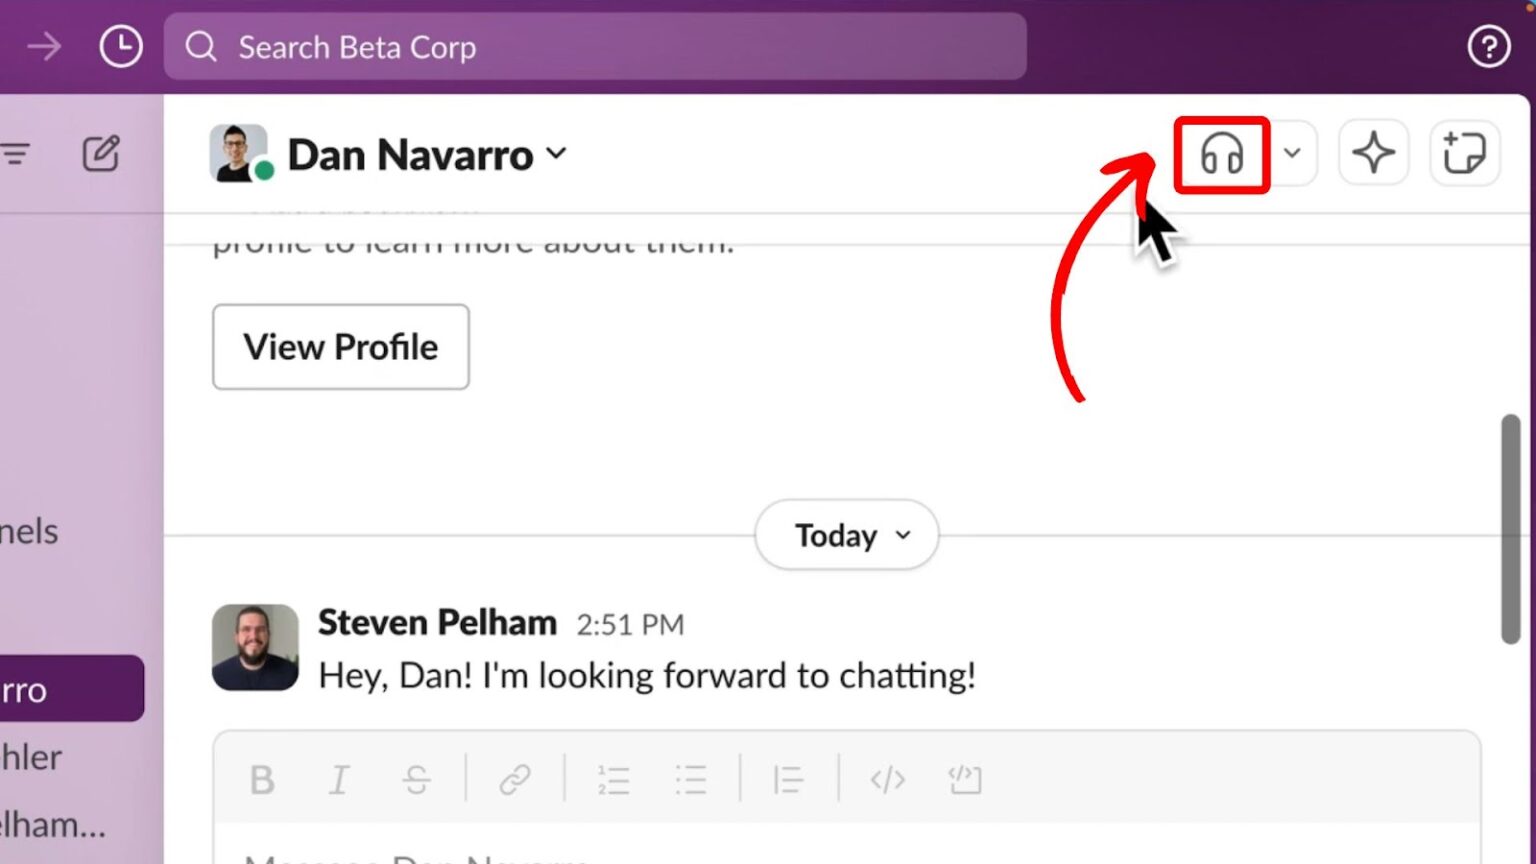Click the forward navigation arrow
Image resolution: width=1536 pixels, height=864 pixels.
(x=44, y=46)
